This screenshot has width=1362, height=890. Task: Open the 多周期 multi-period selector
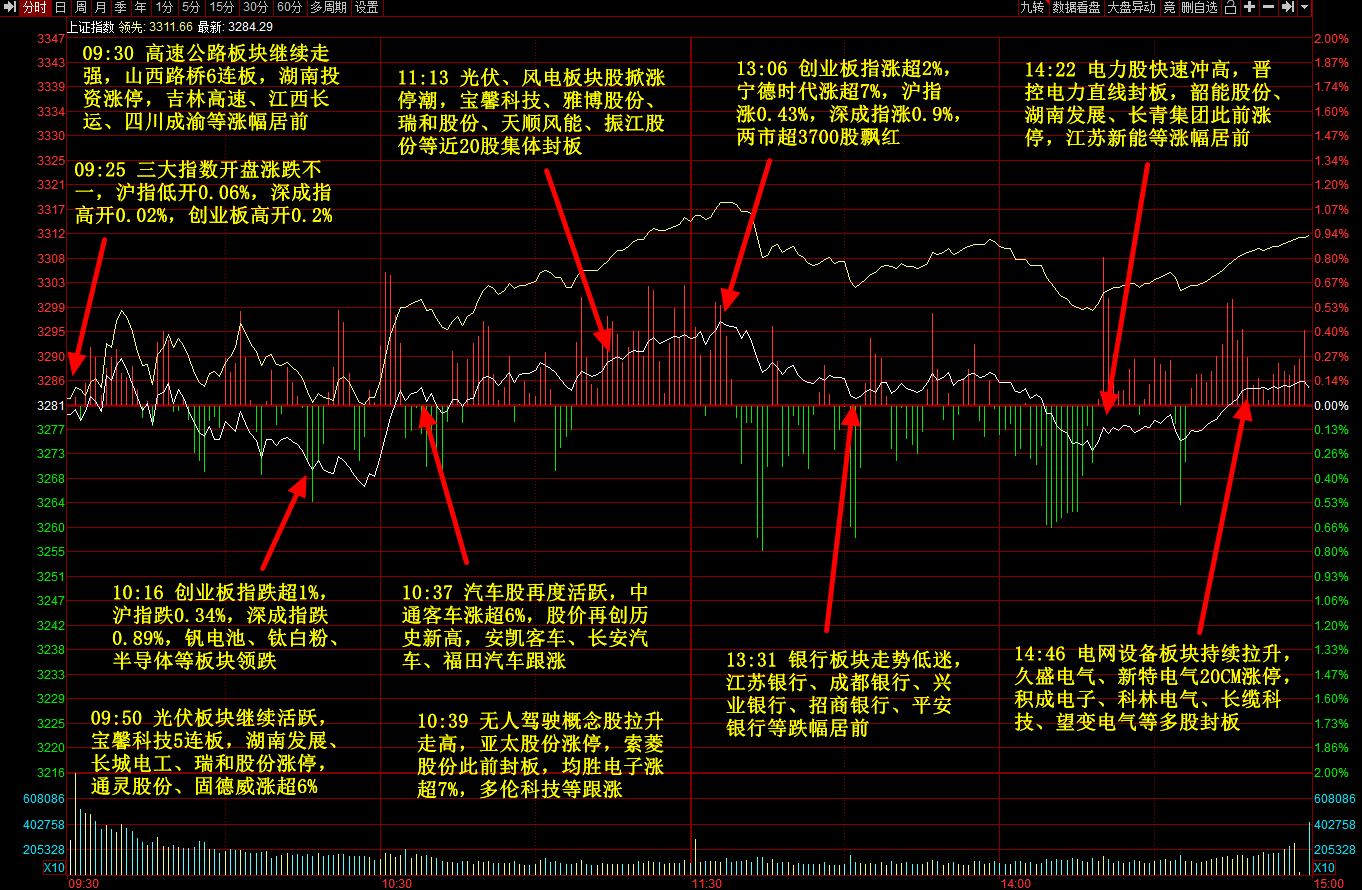point(328,7)
